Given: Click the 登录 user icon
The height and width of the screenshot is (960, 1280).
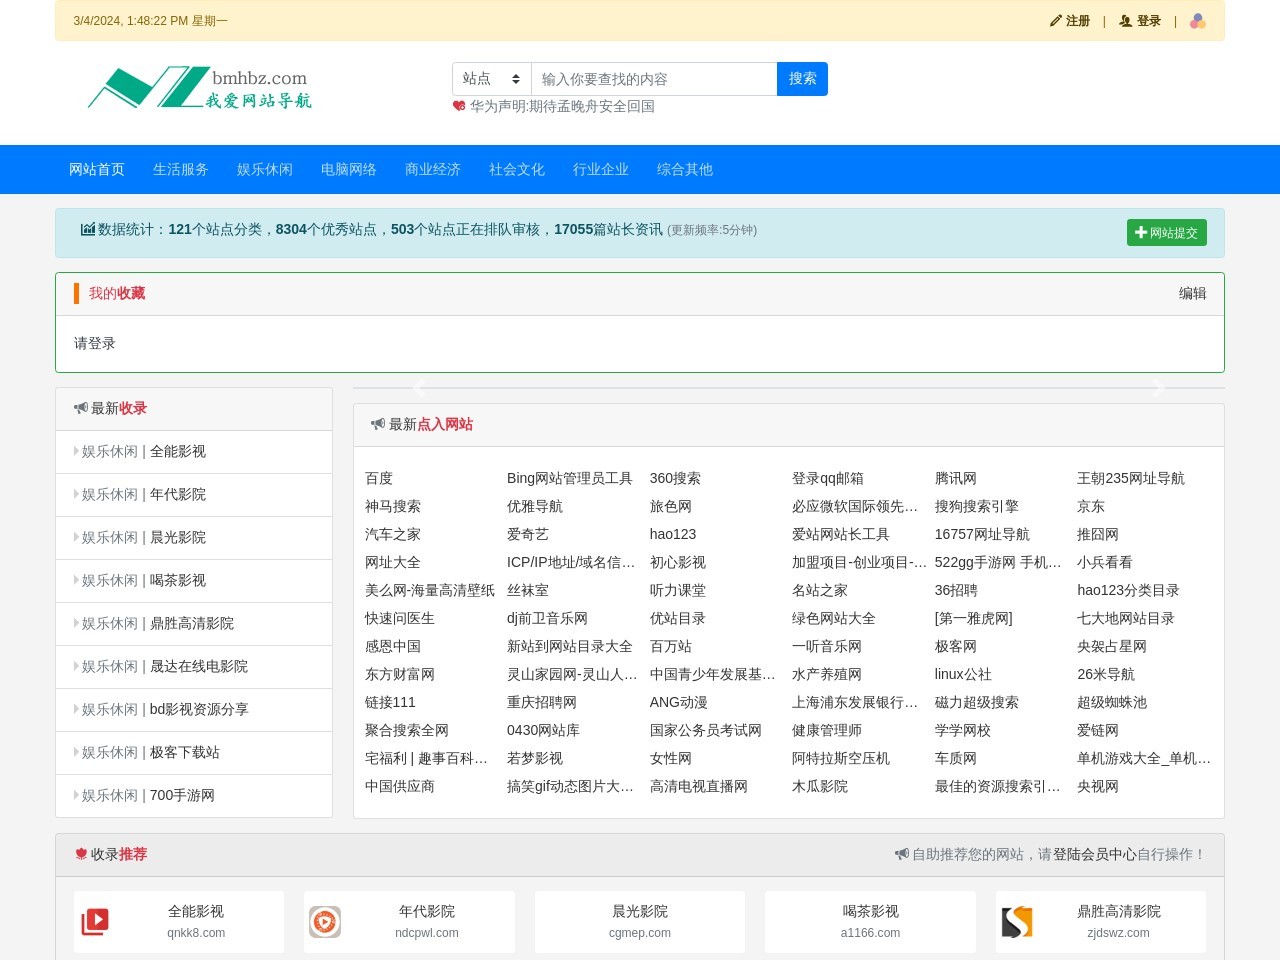Looking at the screenshot, I should (1126, 20).
